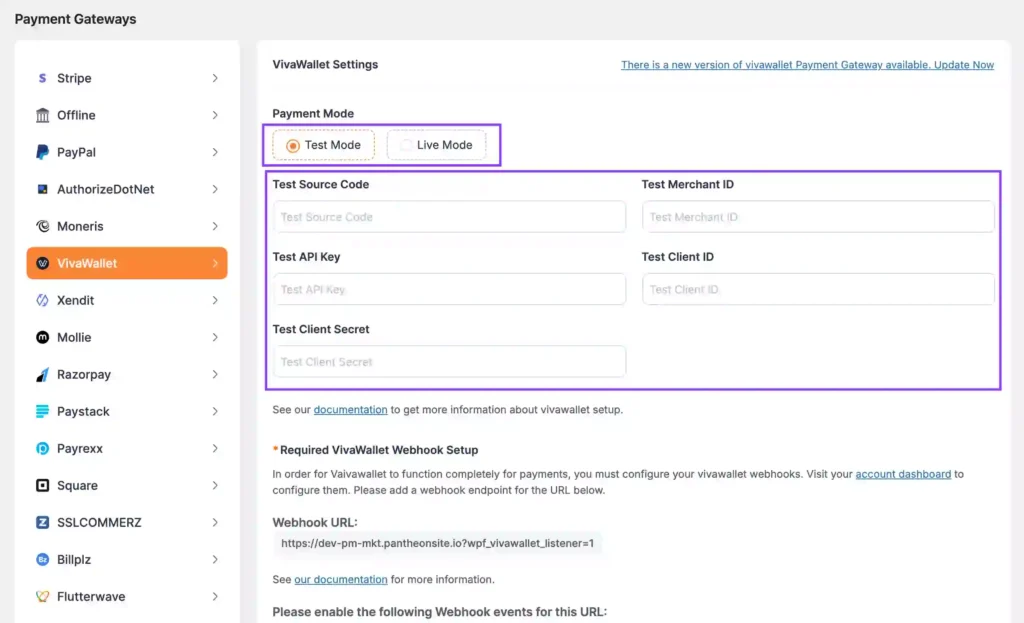Click the SSLCOMMERZ logo icon

[x=42, y=522]
